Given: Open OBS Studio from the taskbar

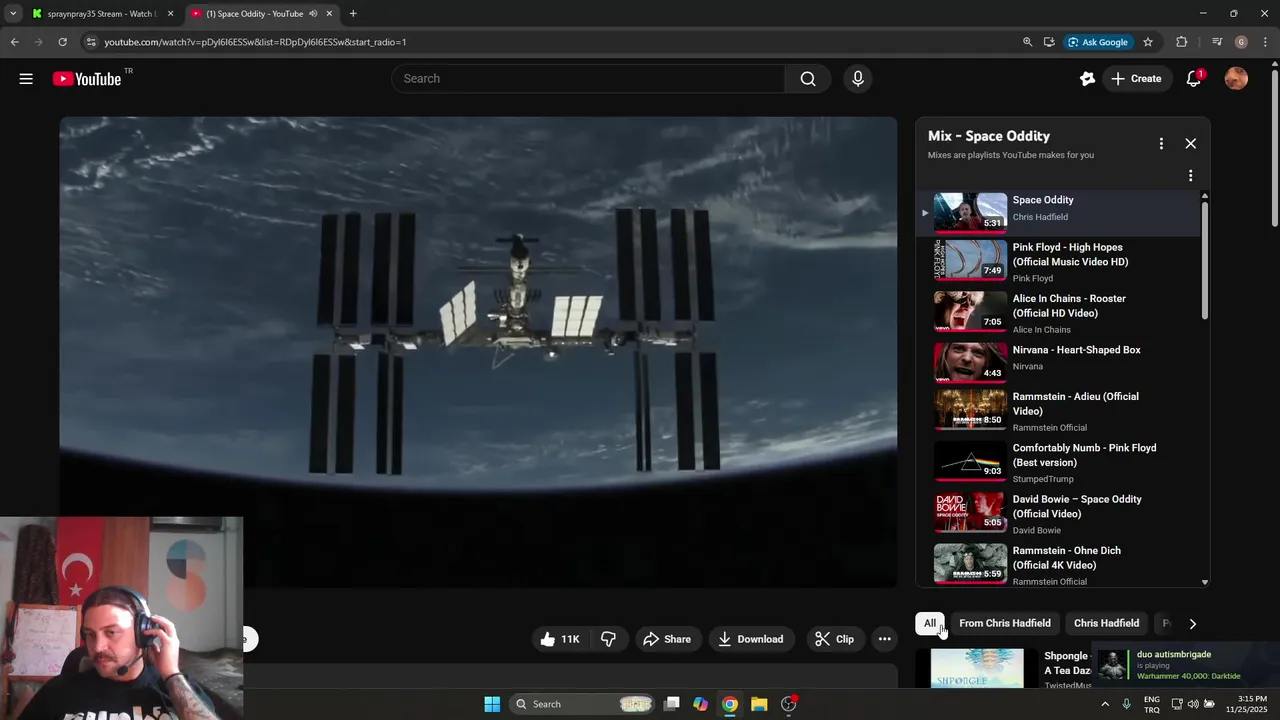Looking at the screenshot, I should click(789, 704).
